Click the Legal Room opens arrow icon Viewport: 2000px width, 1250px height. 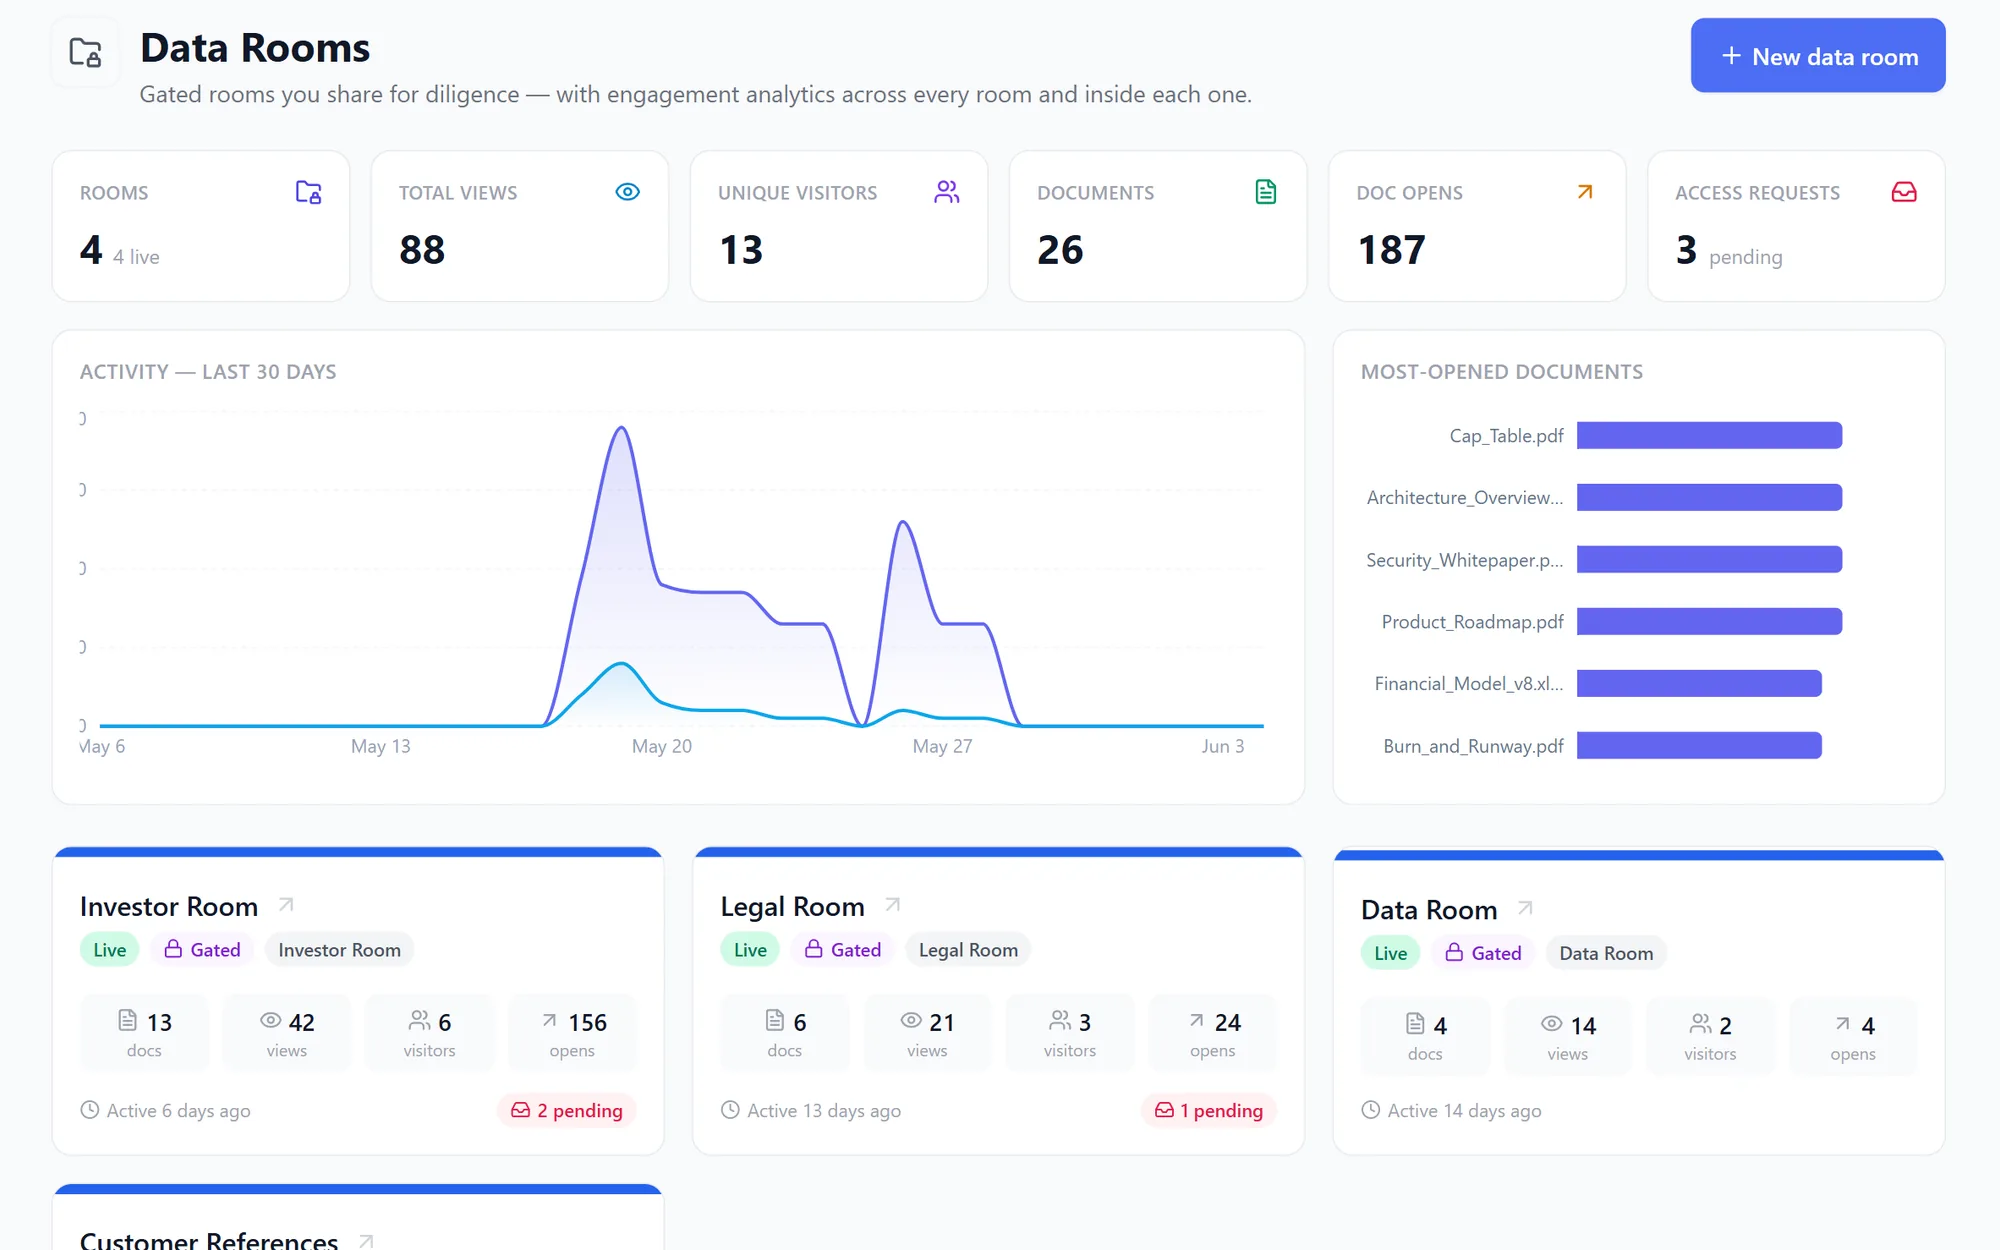click(1196, 1021)
